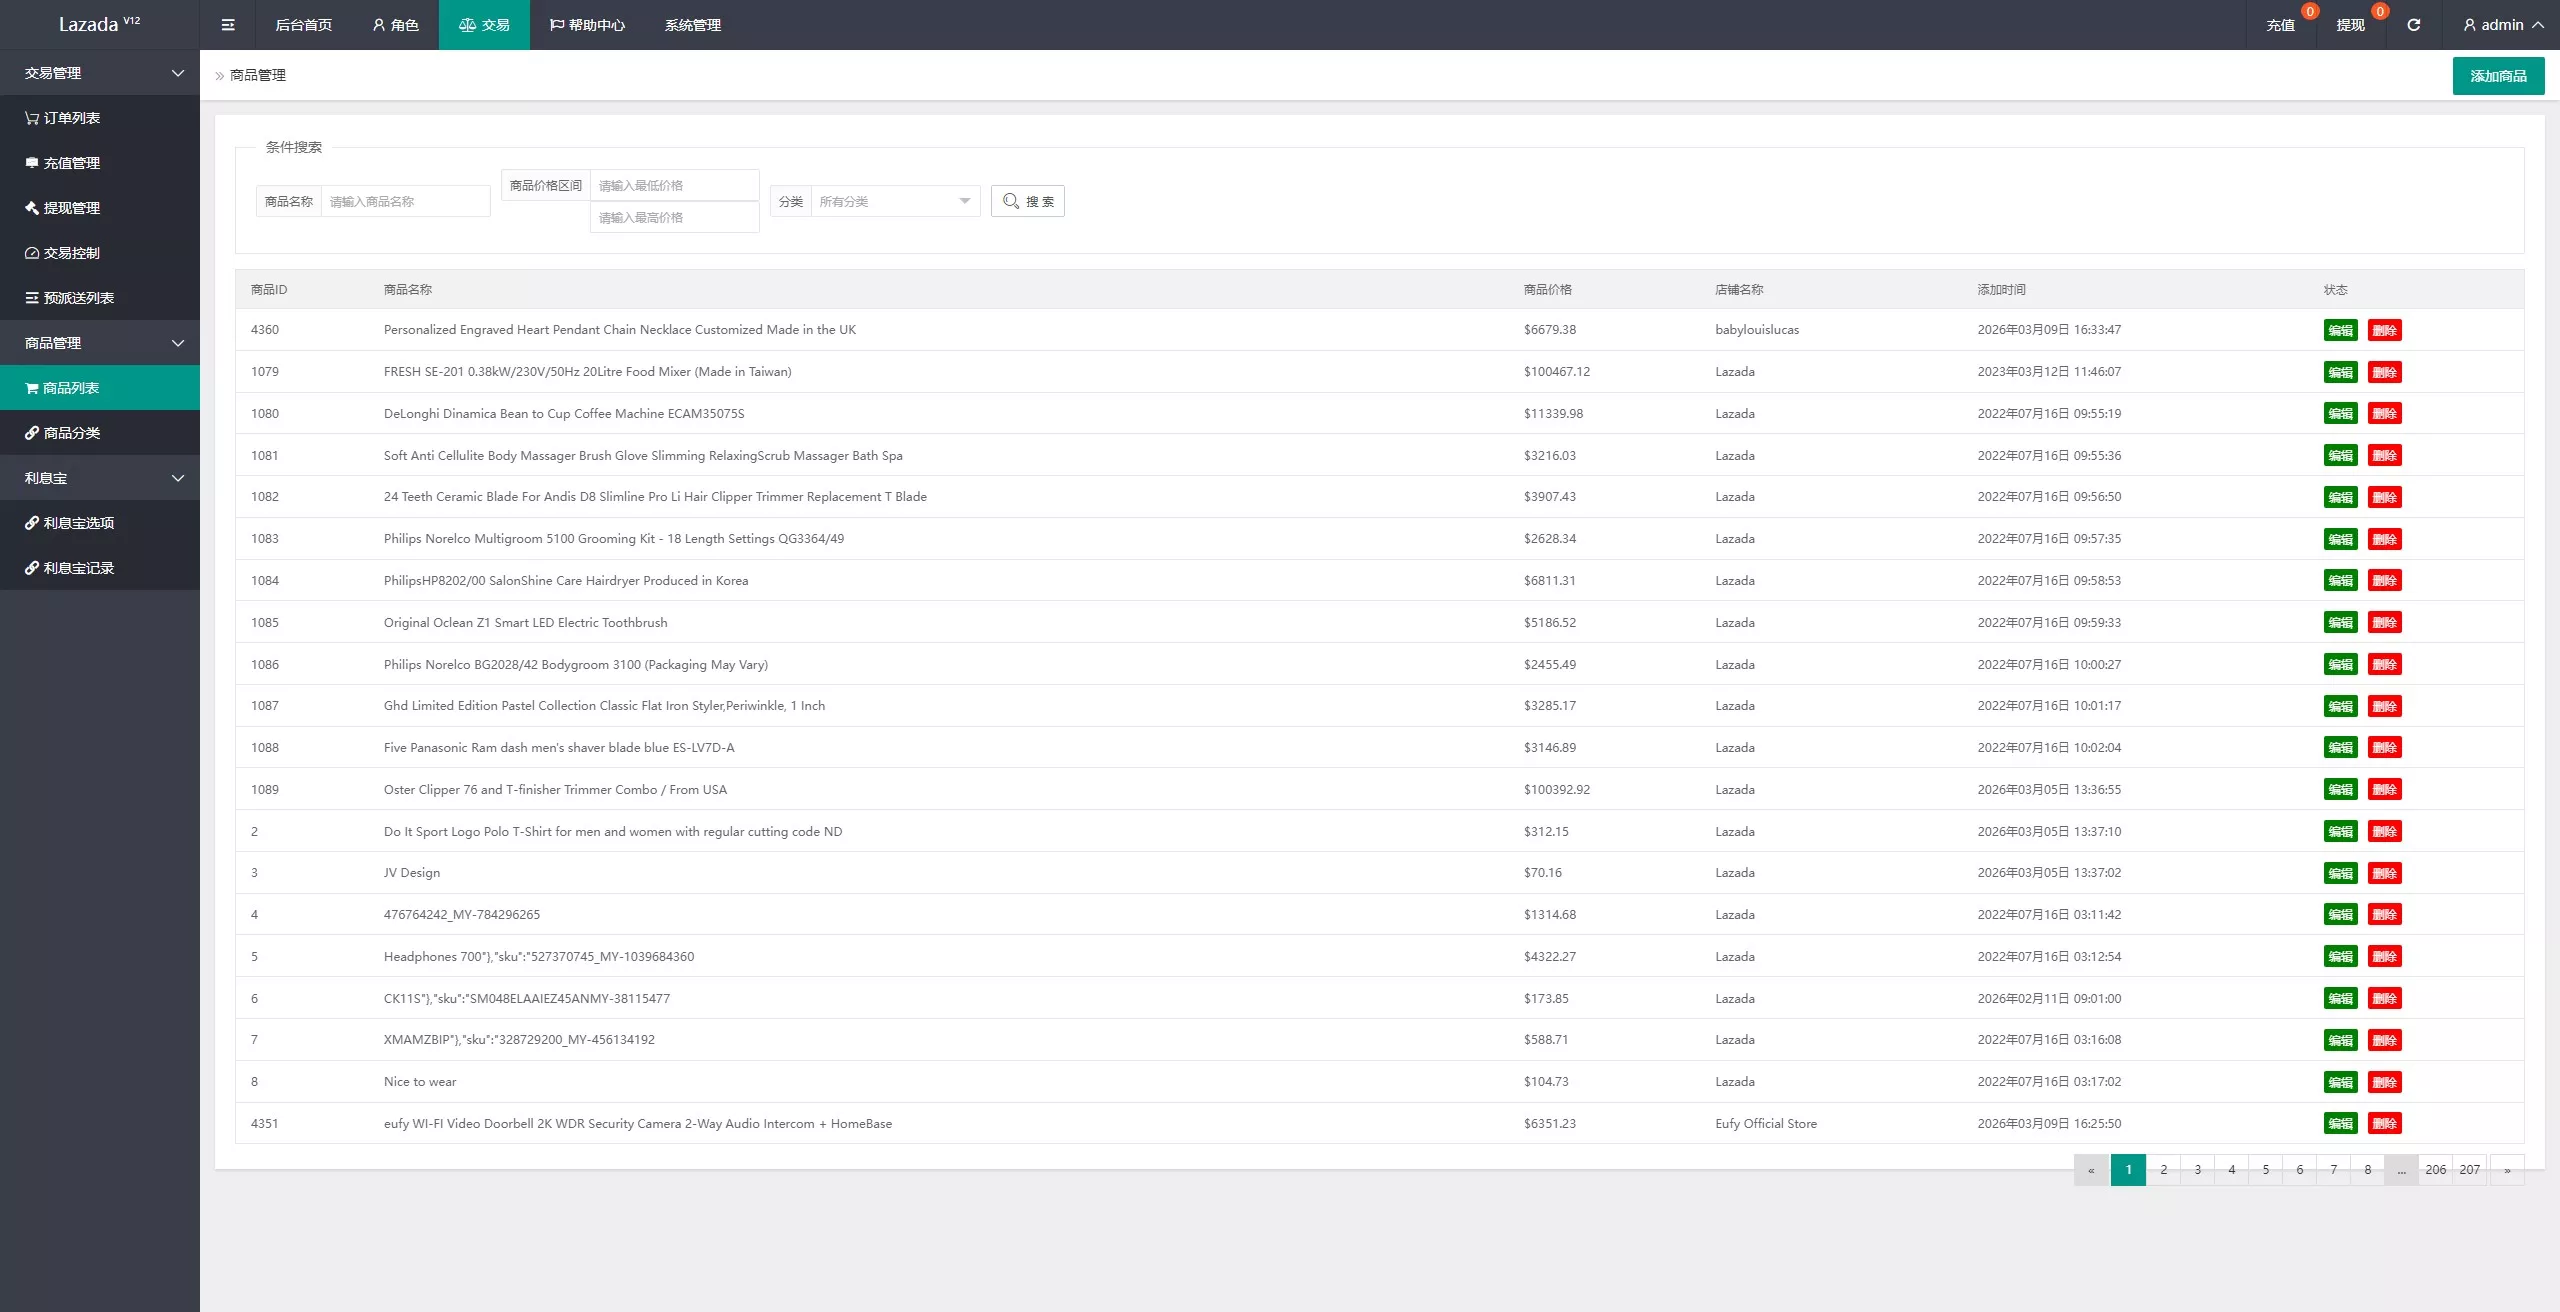Open 充值管理 in the sidebar
Viewport: 2560px width, 1312px height.
click(x=100, y=163)
